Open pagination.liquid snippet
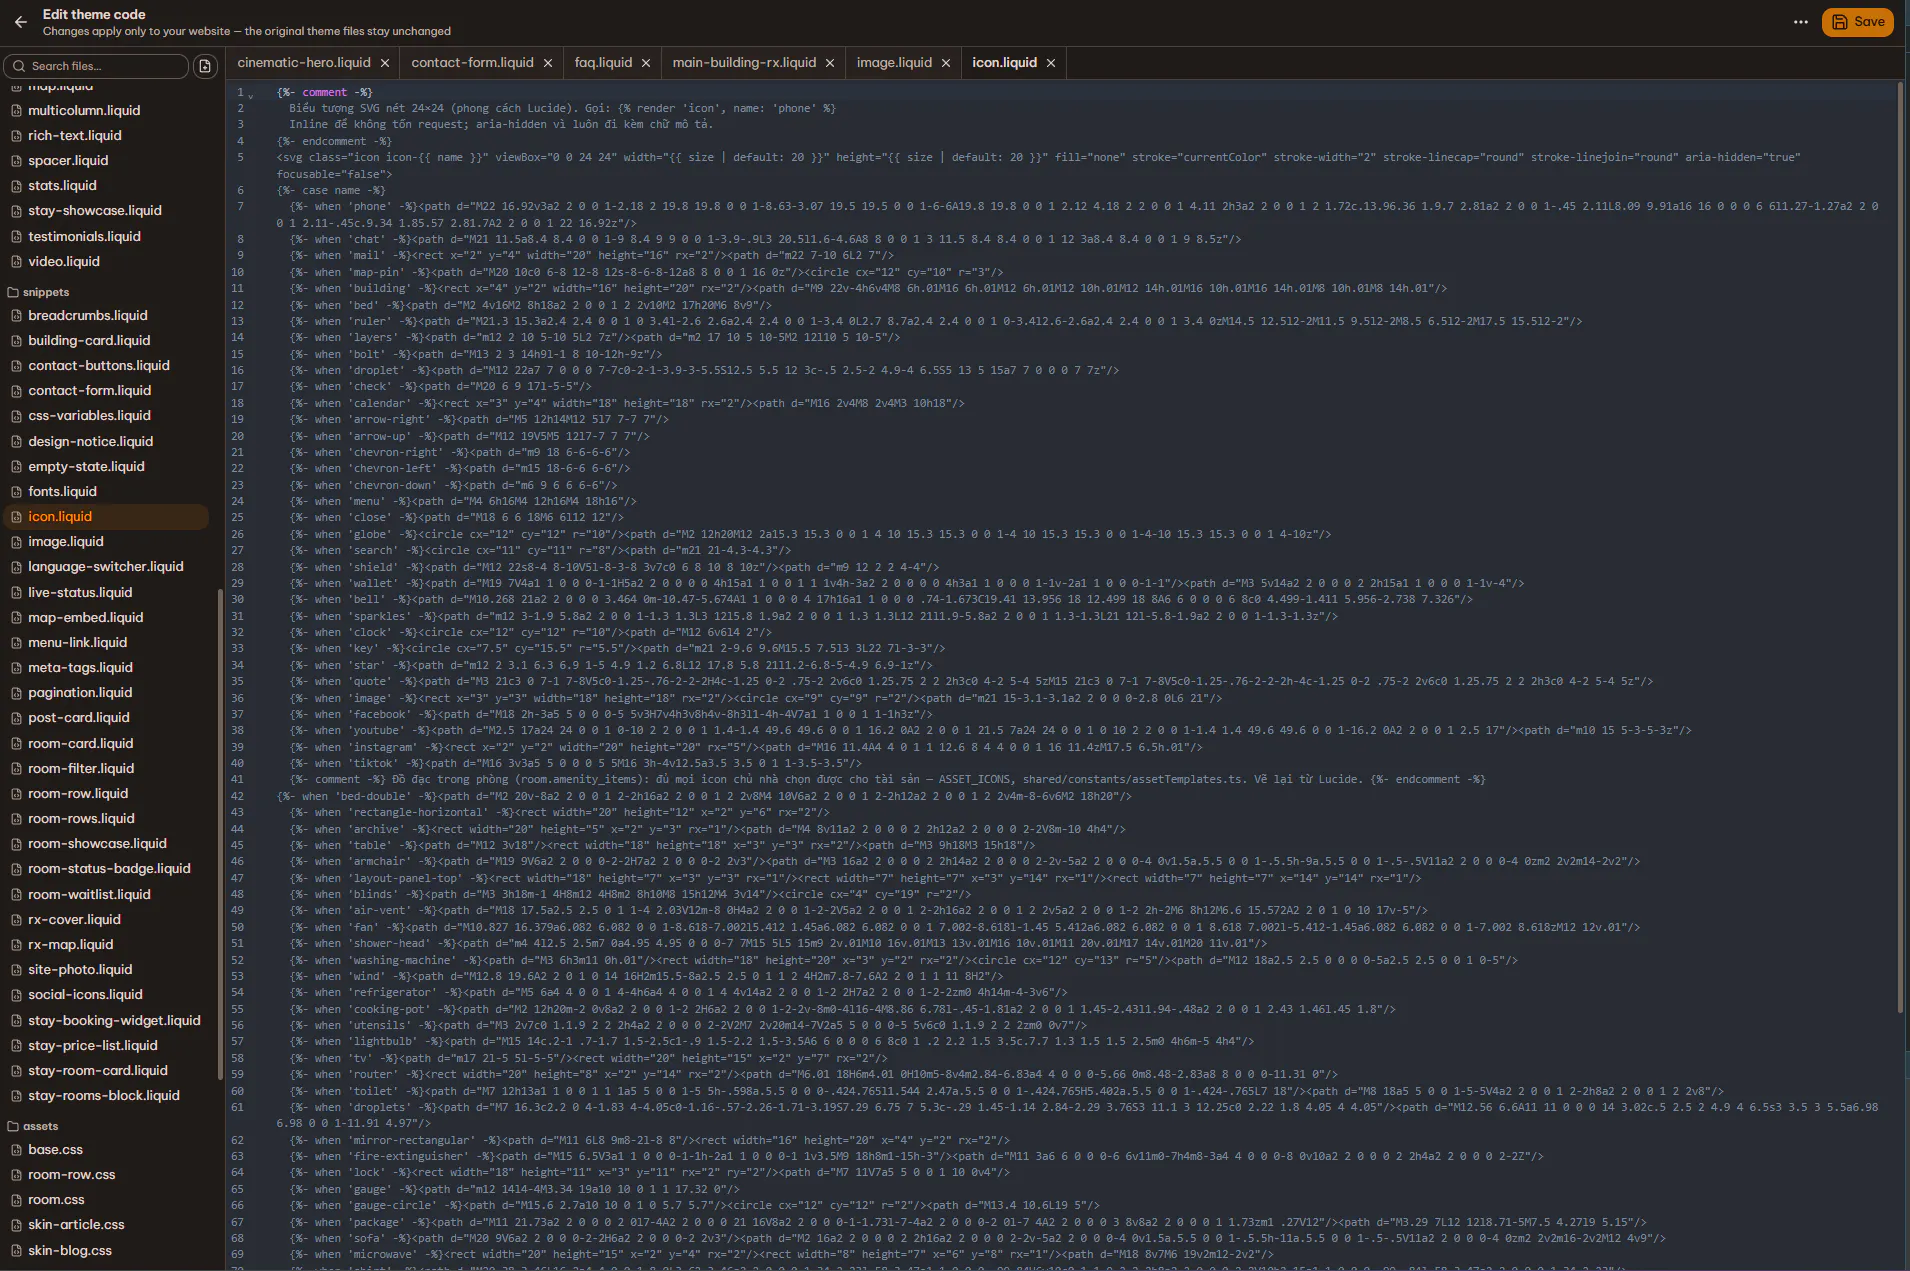The height and width of the screenshot is (1271, 1910). point(80,693)
